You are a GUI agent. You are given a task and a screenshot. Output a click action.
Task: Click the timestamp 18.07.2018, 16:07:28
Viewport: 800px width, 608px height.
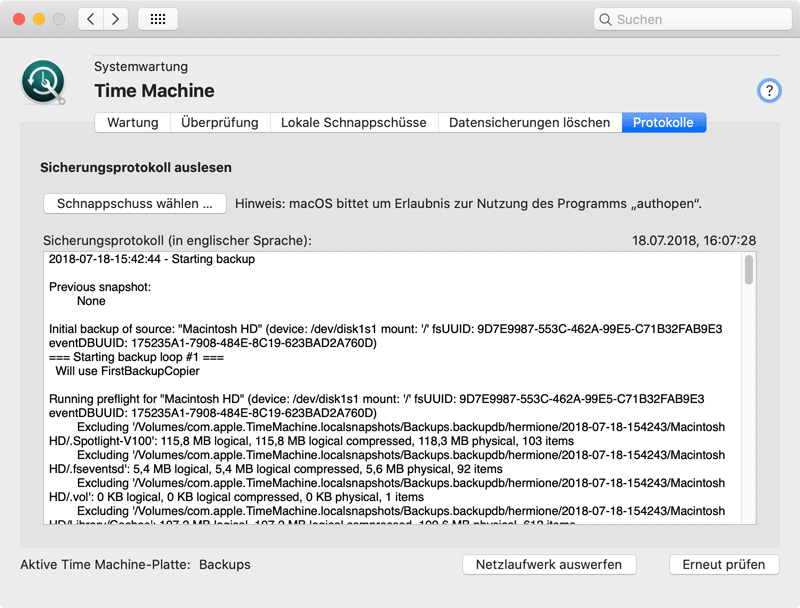(694, 241)
